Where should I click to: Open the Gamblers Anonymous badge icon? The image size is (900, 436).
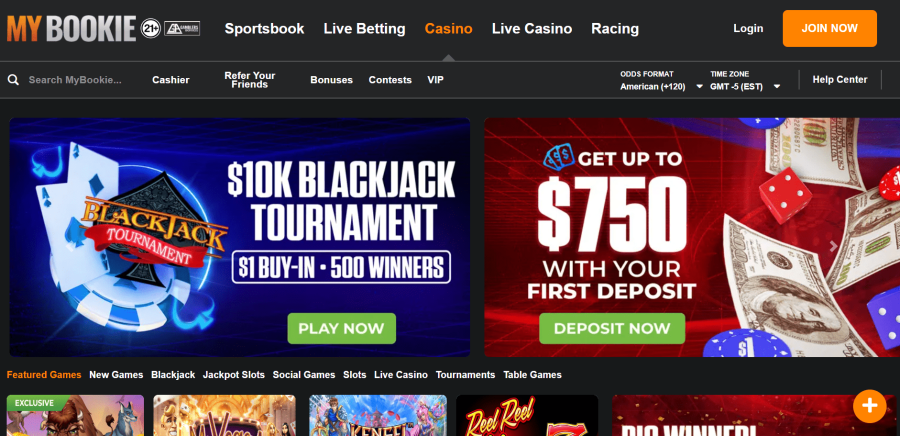(182, 28)
